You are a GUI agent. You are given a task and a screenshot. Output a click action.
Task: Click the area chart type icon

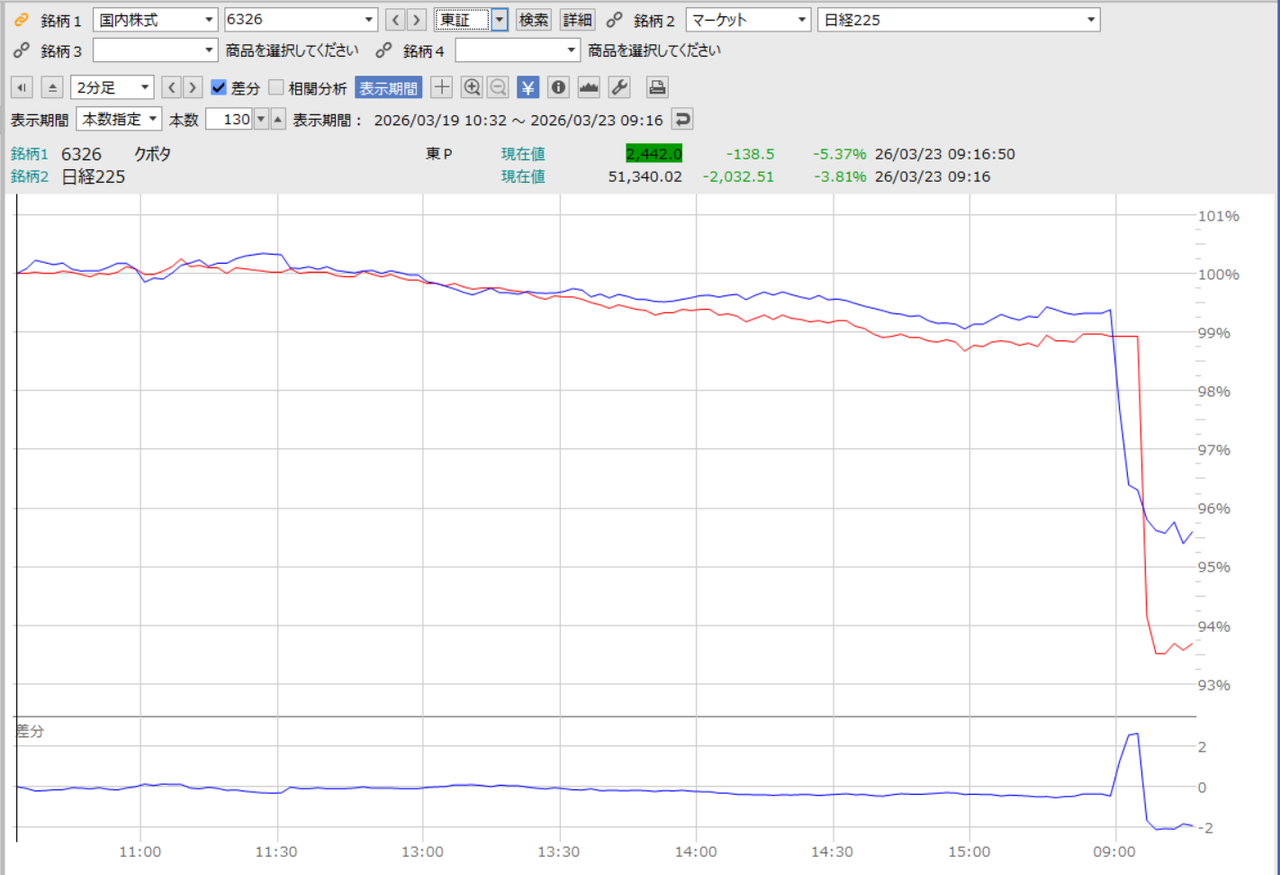pos(589,87)
